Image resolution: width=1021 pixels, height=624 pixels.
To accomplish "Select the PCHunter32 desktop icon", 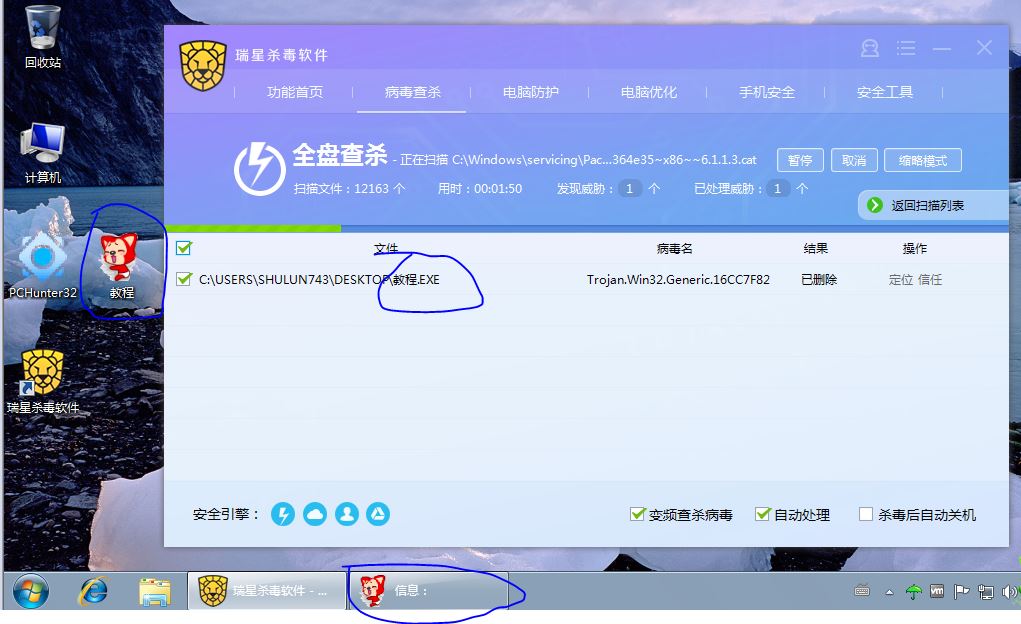I will click(x=43, y=266).
